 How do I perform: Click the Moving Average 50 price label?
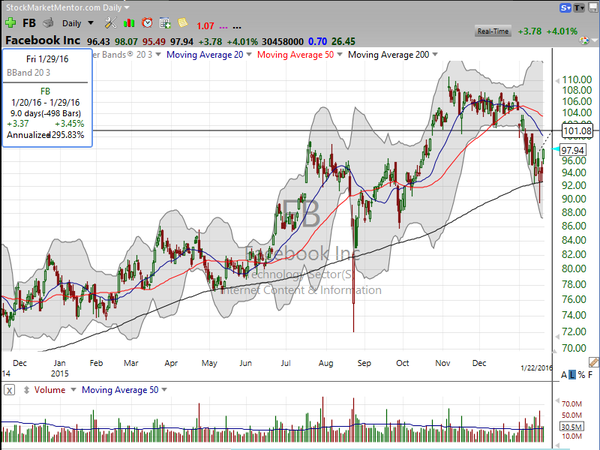click(295, 55)
